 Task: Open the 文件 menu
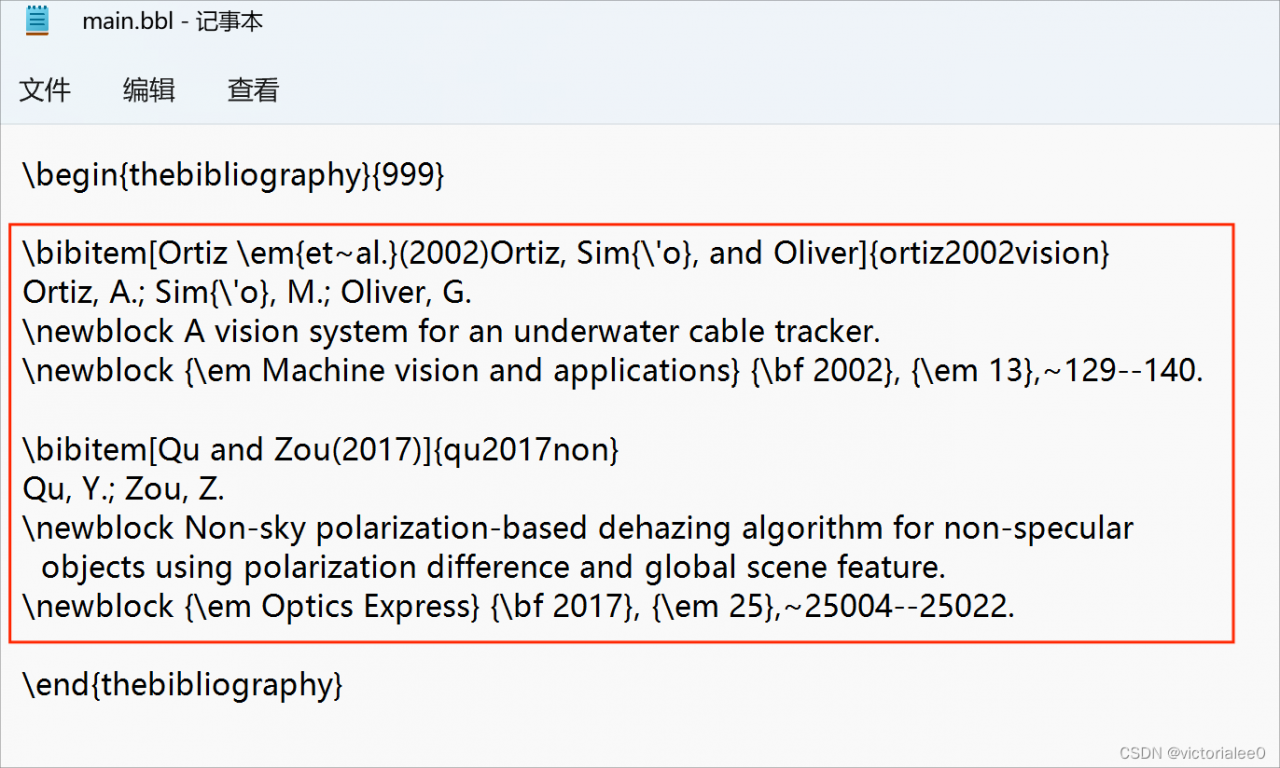[45, 90]
